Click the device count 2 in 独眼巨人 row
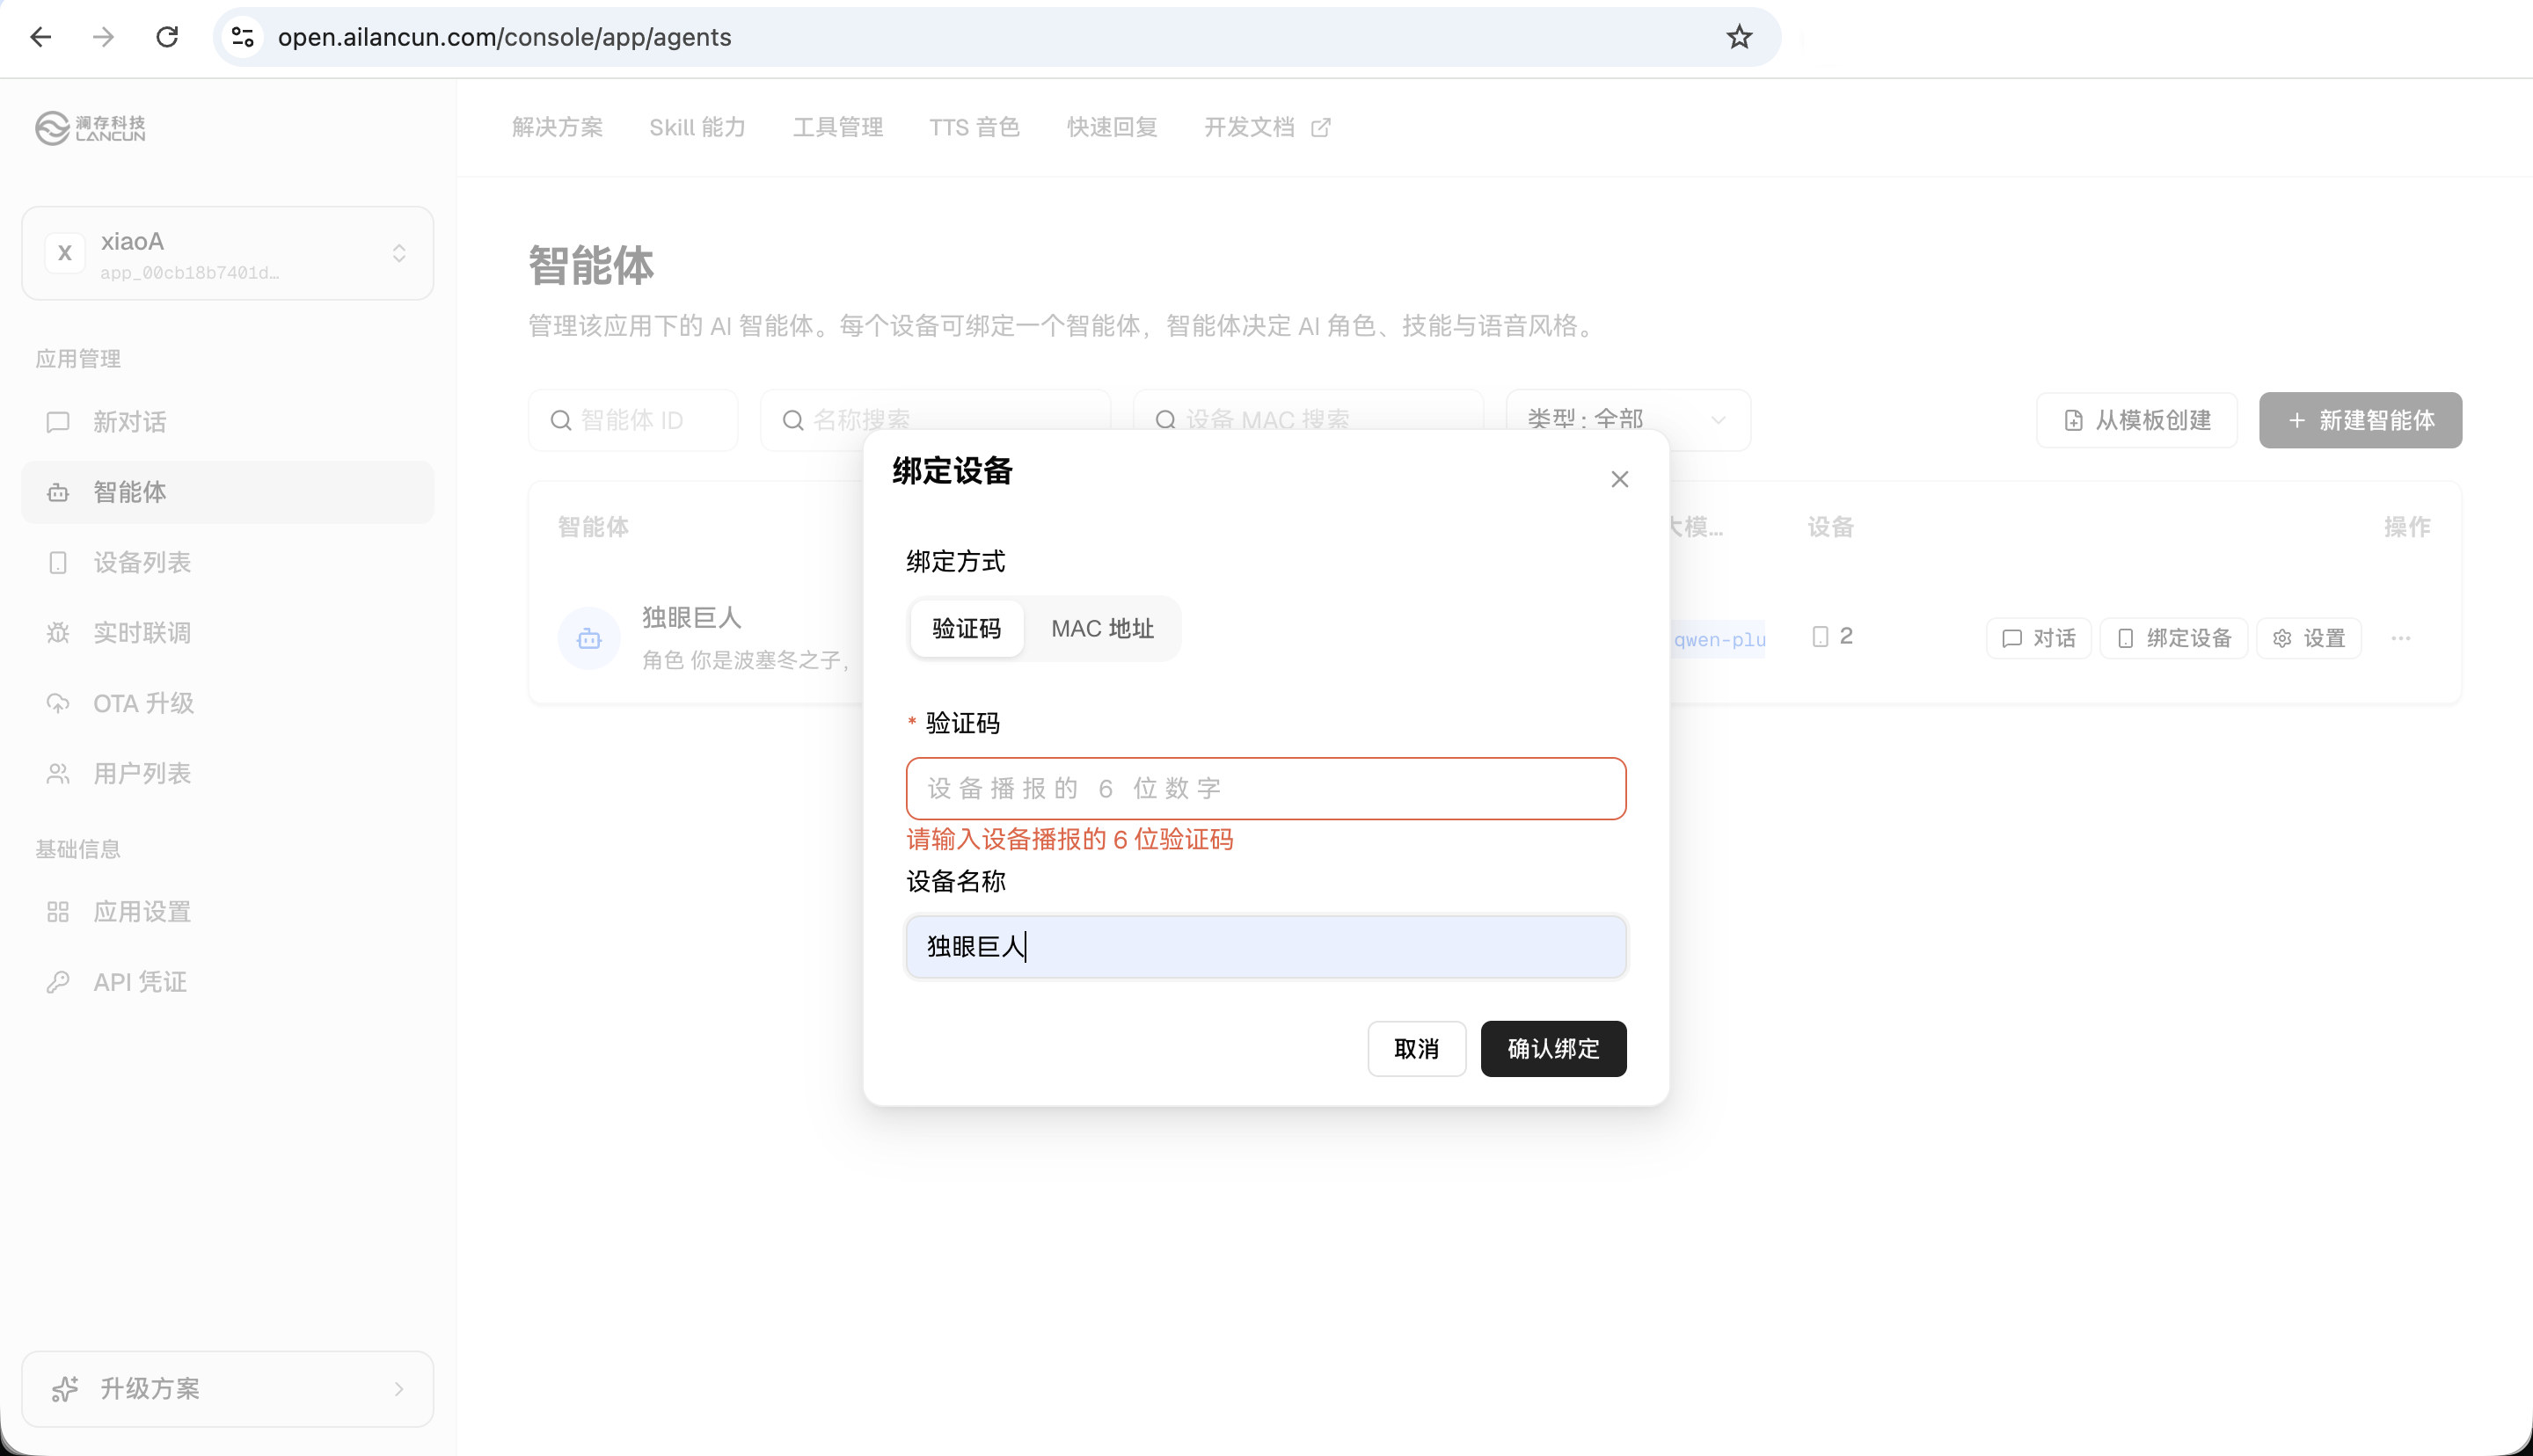This screenshot has width=2533, height=1456. [1833, 636]
